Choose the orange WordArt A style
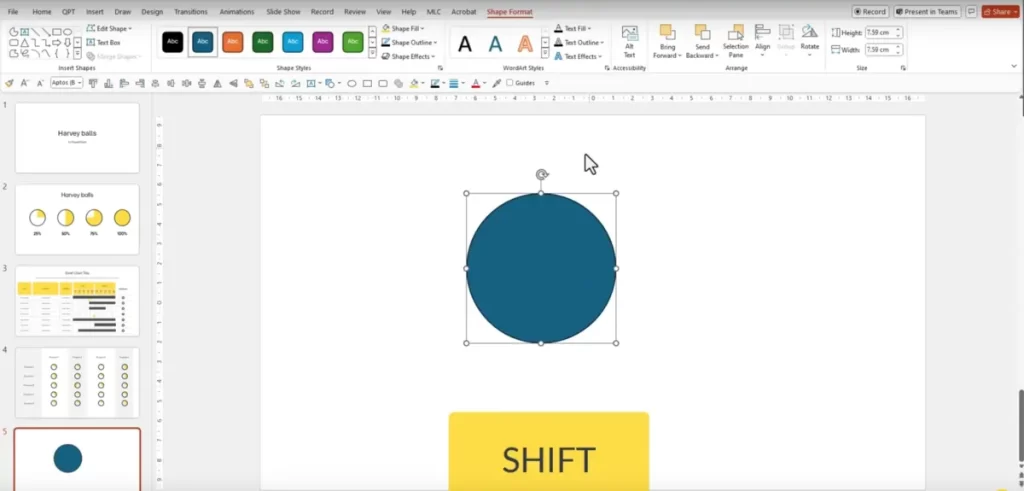Viewport: 1024px width, 491px height. point(525,44)
